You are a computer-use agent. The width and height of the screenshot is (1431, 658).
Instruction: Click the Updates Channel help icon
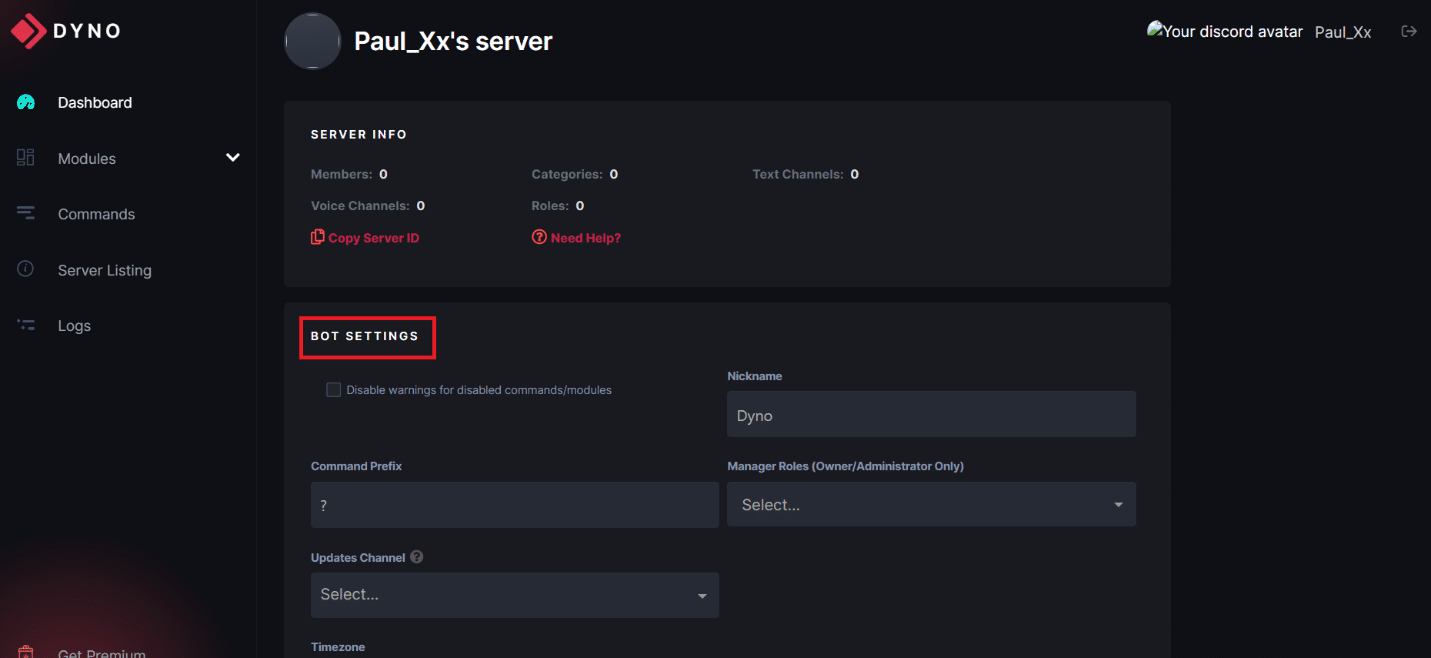point(417,557)
